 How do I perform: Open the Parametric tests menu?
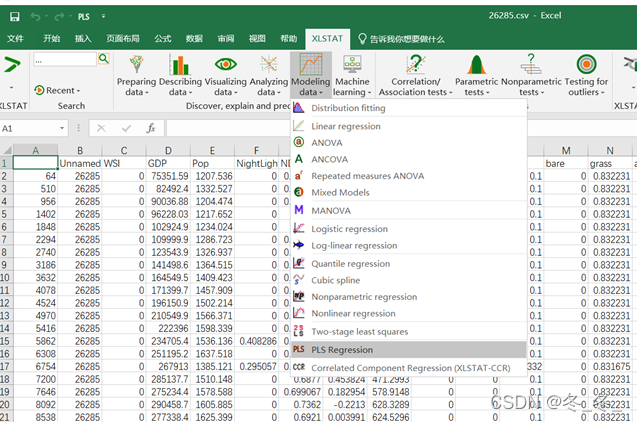coord(476,75)
